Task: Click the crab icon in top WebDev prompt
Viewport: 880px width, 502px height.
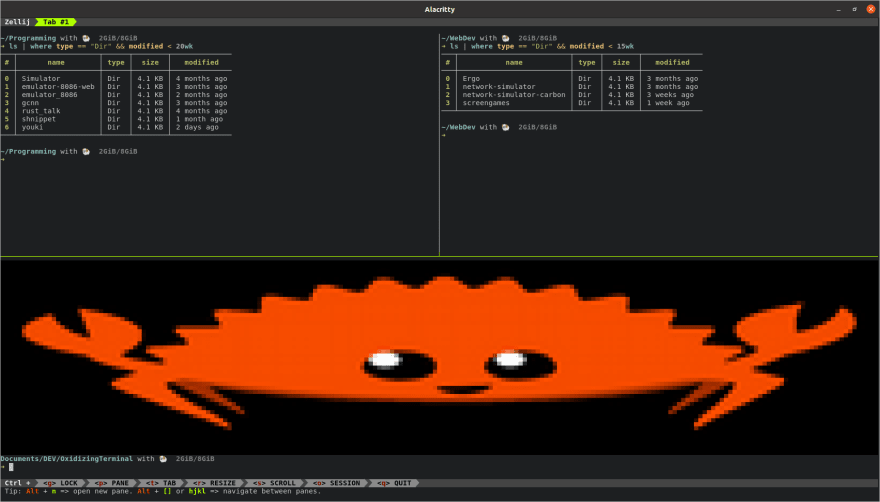Action: click(x=506, y=38)
